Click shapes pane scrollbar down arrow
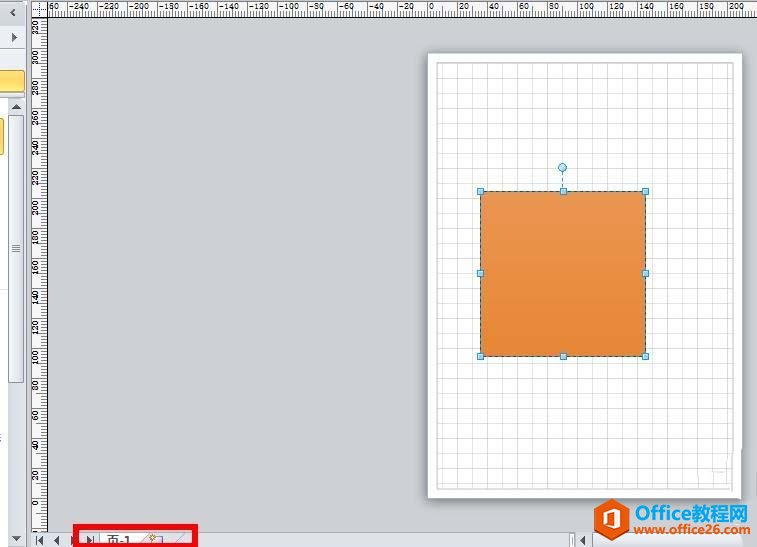 click(16, 538)
